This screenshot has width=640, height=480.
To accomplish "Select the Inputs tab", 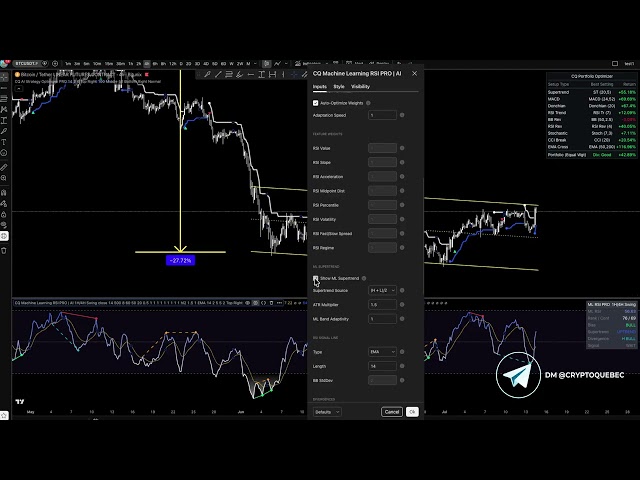I will [320, 87].
